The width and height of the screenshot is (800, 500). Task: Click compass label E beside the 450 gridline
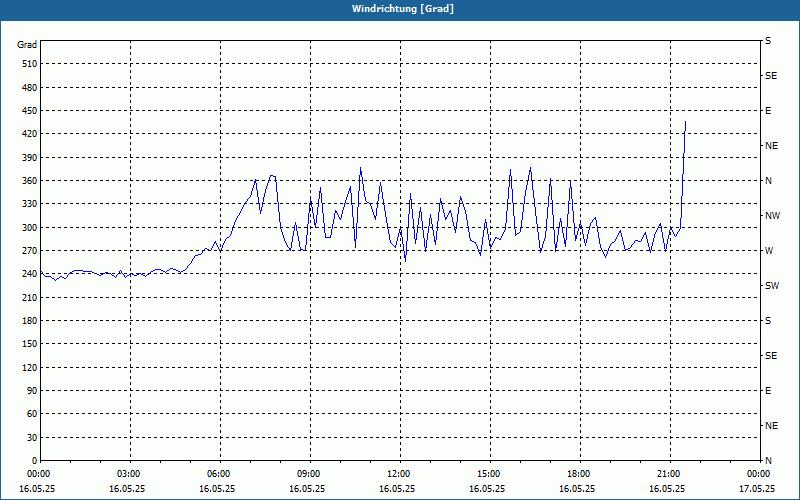(768, 111)
